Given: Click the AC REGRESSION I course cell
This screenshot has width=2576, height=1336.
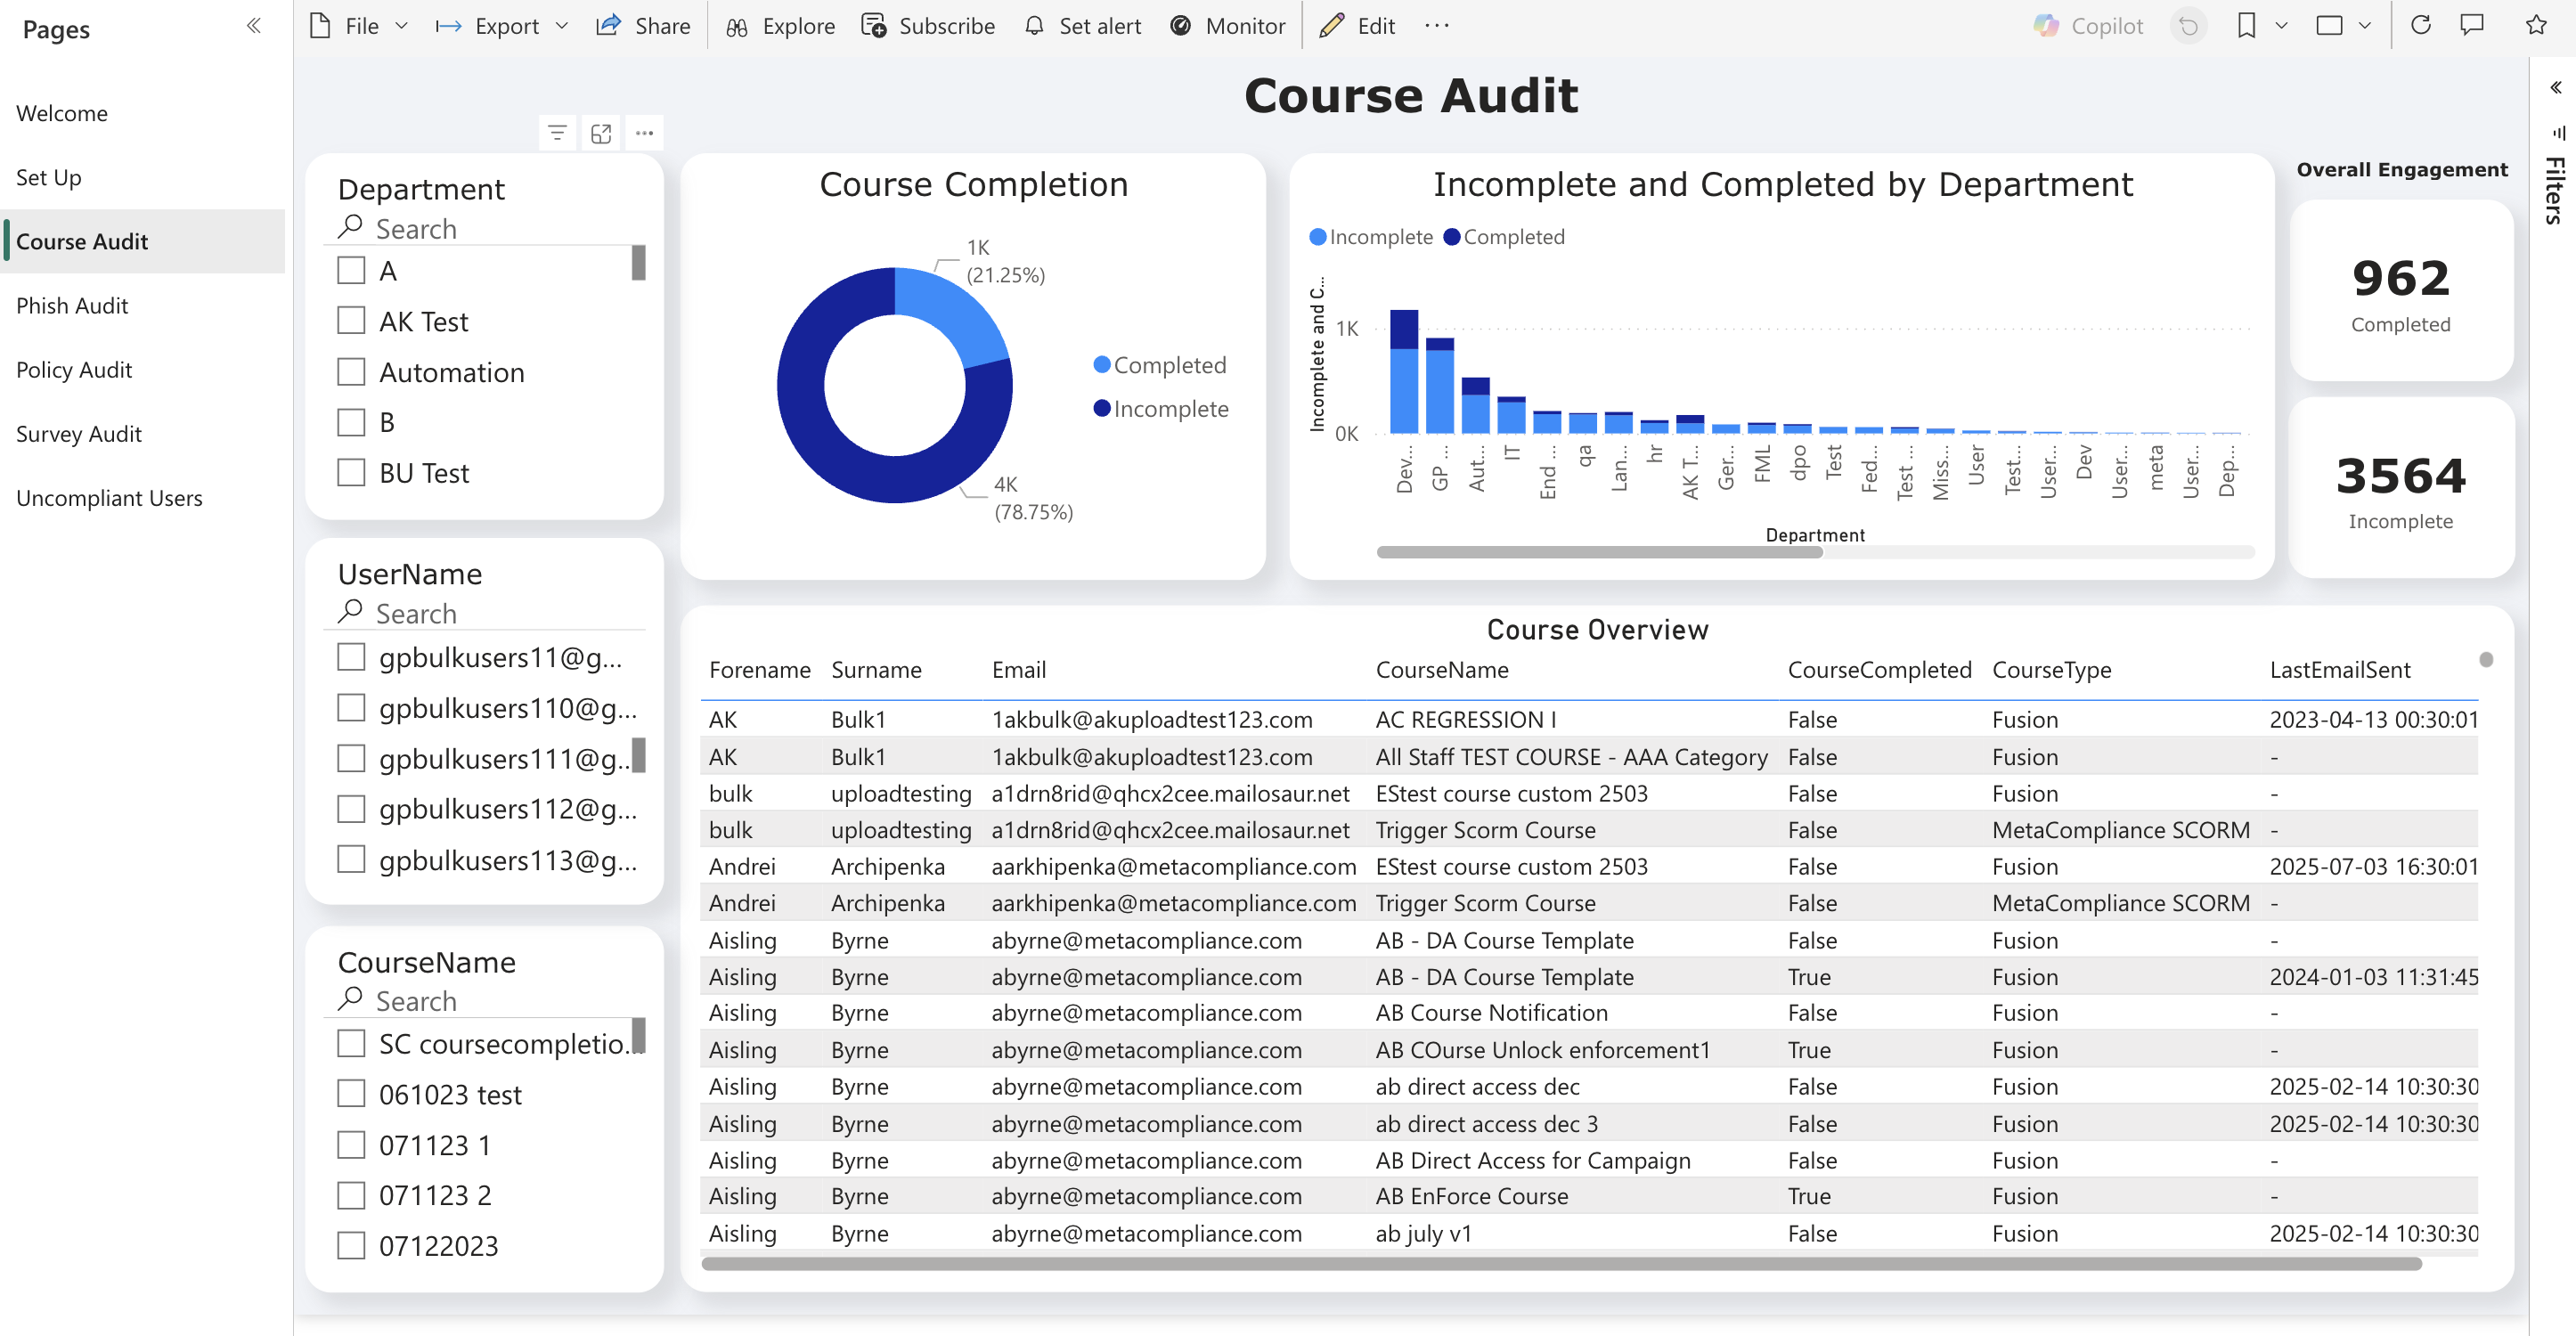Looking at the screenshot, I should (1466, 720).
